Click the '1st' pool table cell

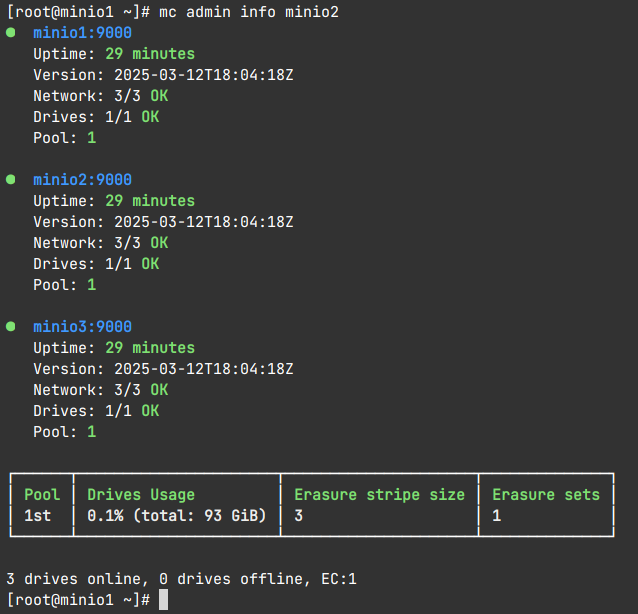[x=37, y=515]
